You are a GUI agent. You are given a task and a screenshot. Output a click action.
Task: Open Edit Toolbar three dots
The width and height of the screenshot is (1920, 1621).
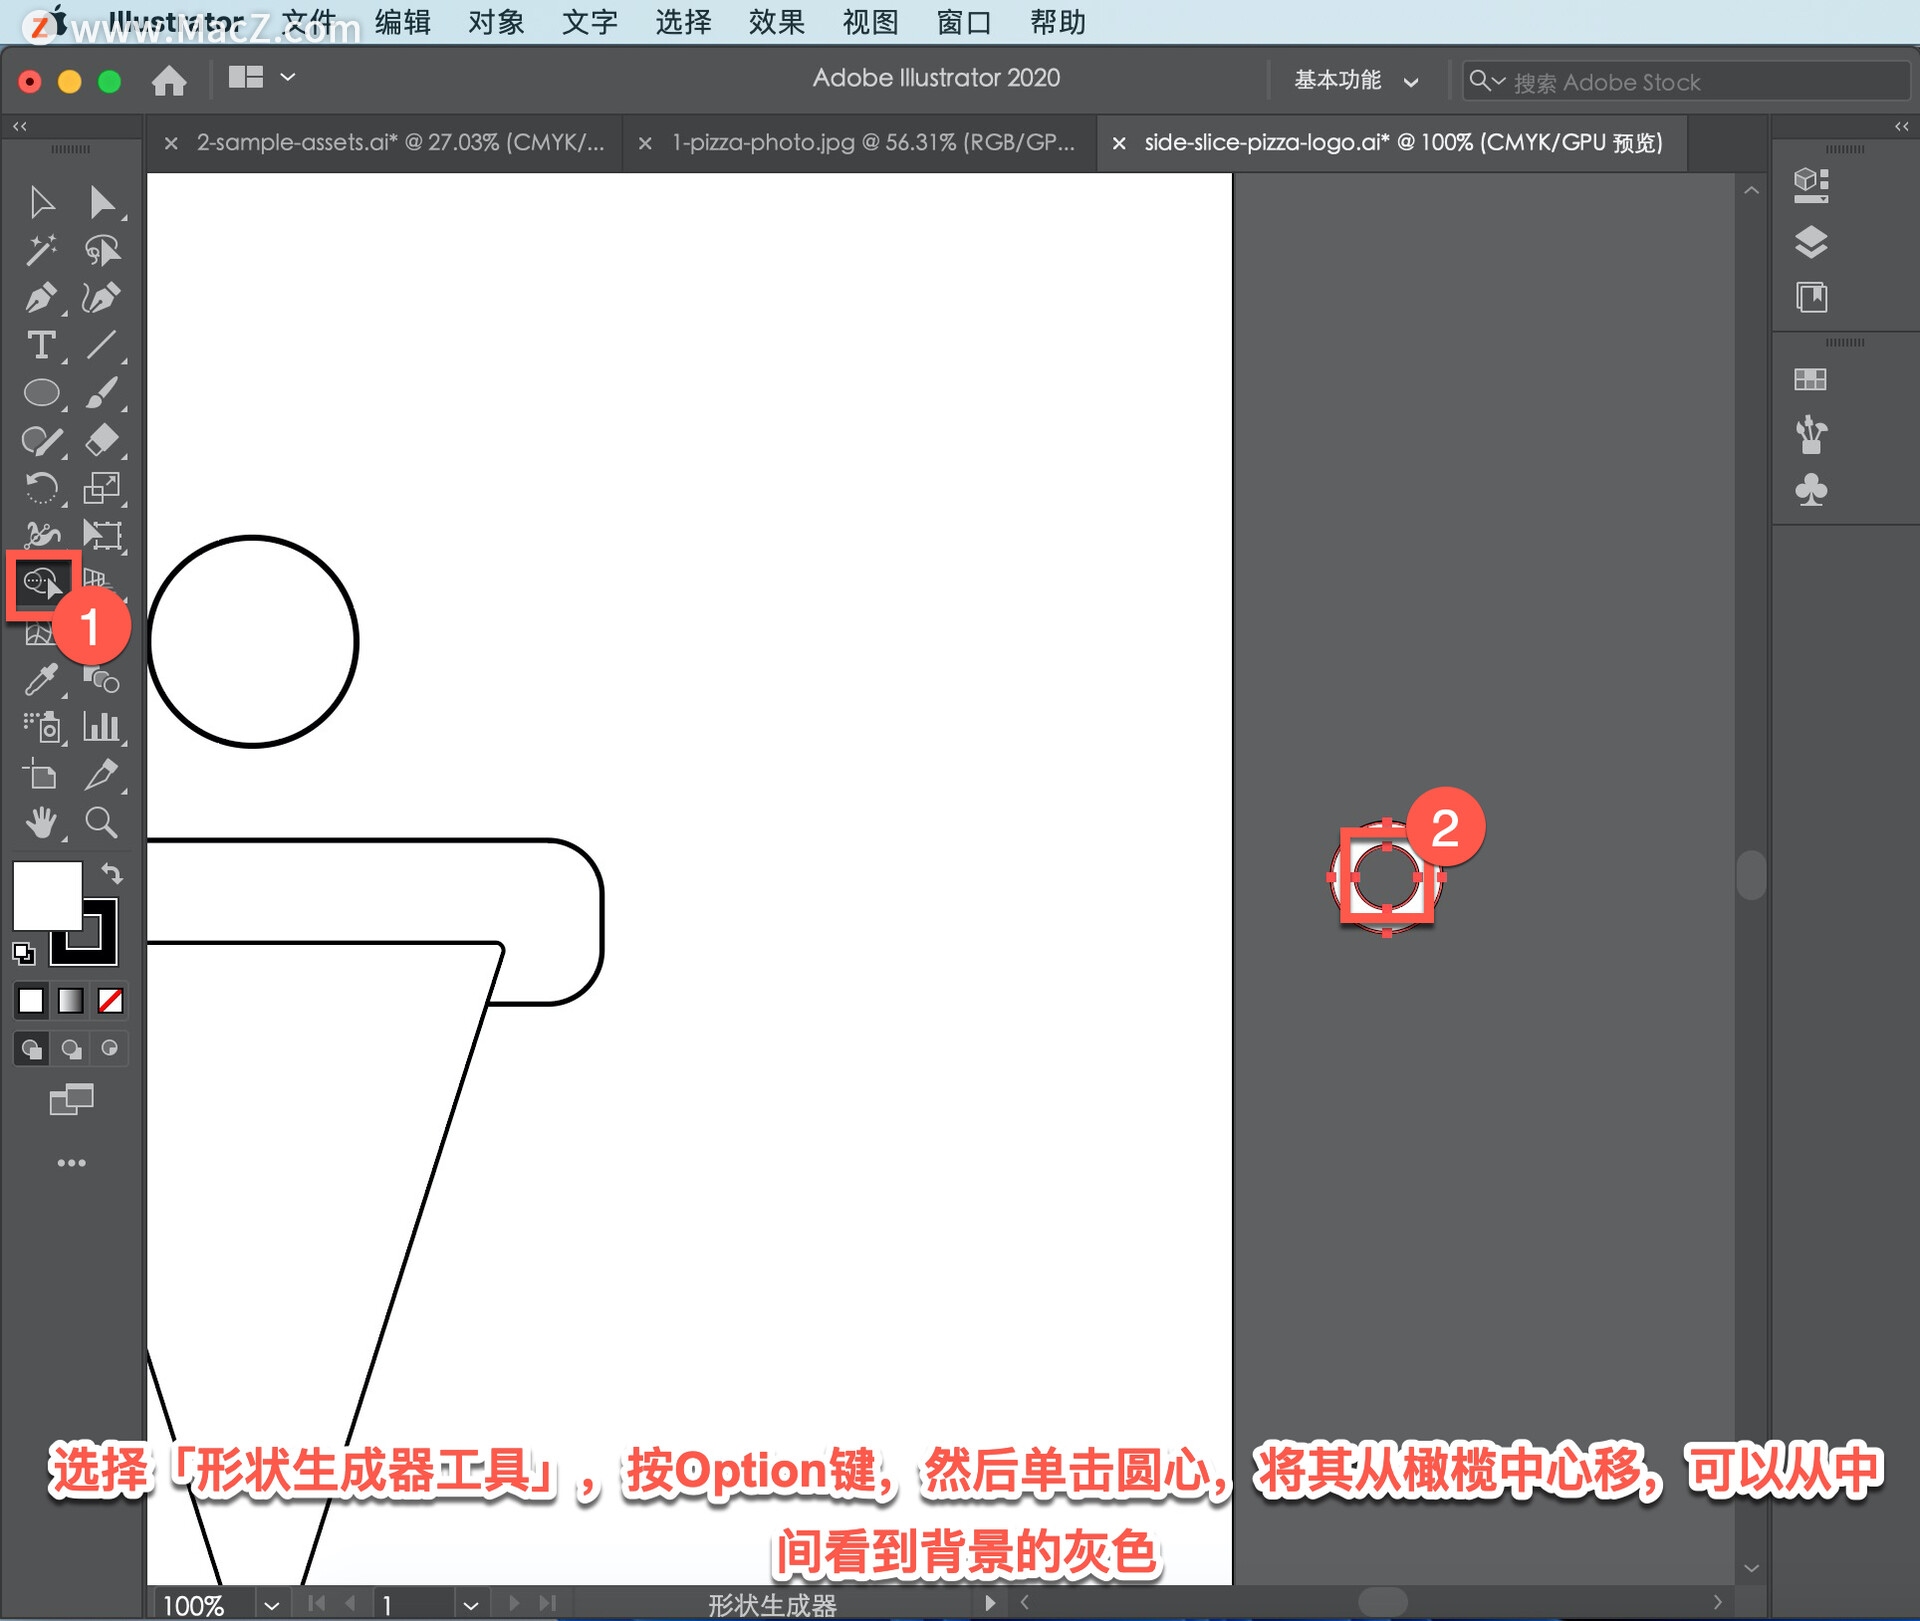(x=71, y=1163)
